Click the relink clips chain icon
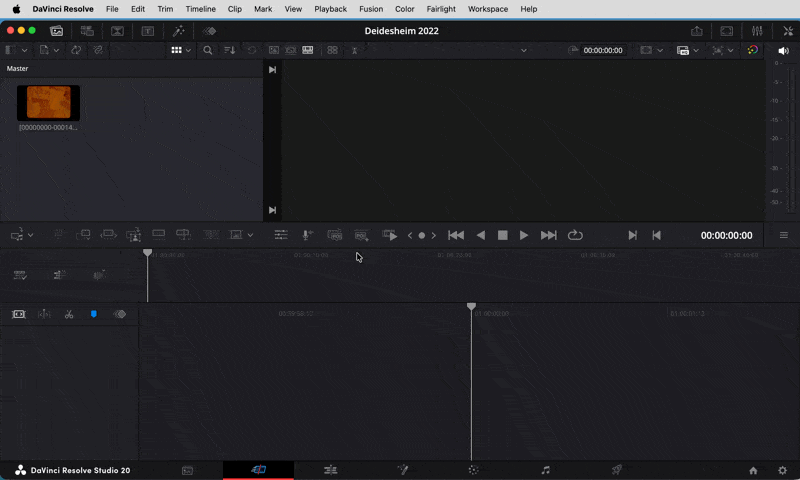 click(98, 50)
